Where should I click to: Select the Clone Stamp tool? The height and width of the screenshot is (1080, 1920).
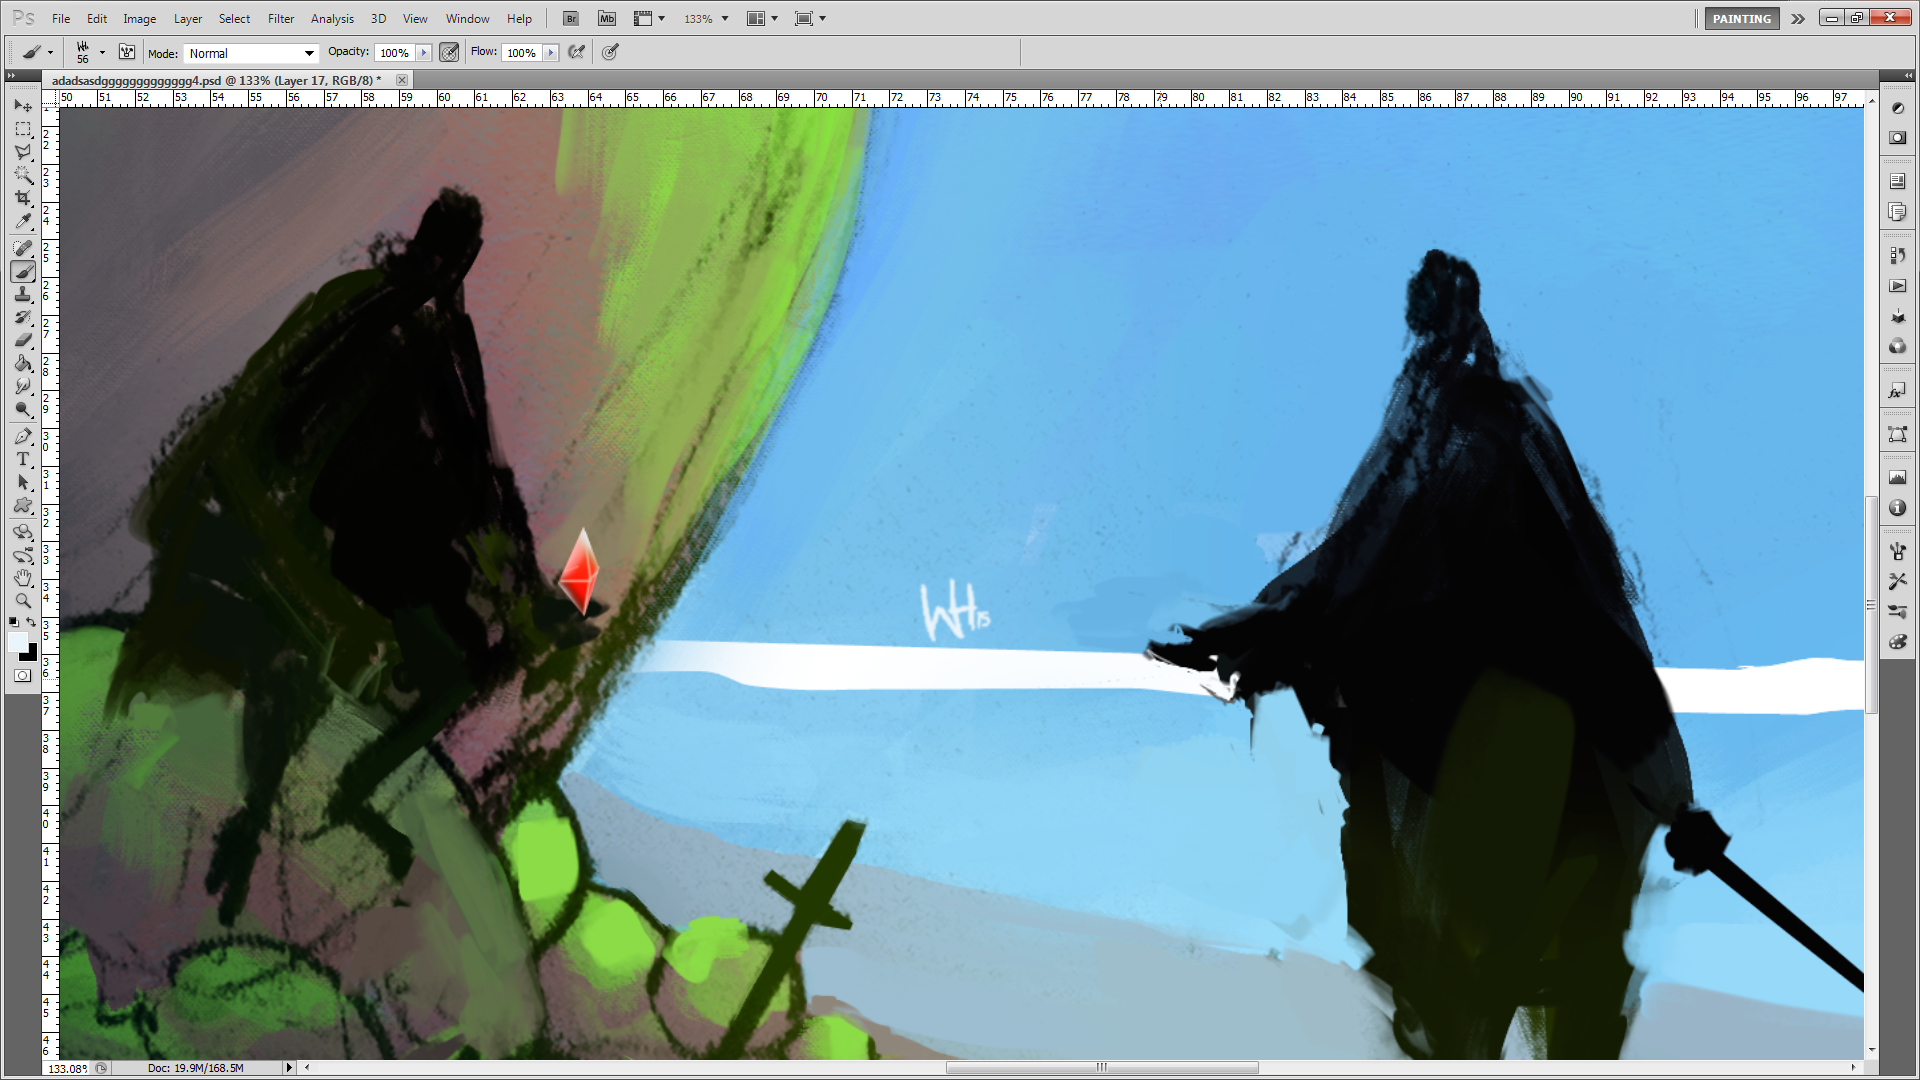point(23,294)
